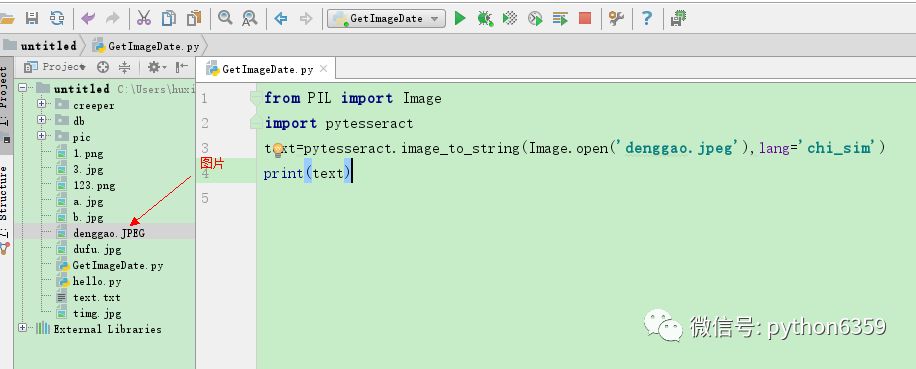The image size is (916, 369).
Task: Collapse the untitled root folder node
Action: tap(23, 88)
